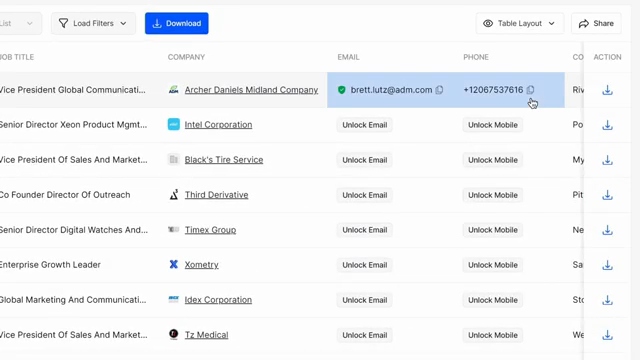This screenshot has height=360, width=640.
Task: Download action icon for Idex Corporation row
Action: 607,300
